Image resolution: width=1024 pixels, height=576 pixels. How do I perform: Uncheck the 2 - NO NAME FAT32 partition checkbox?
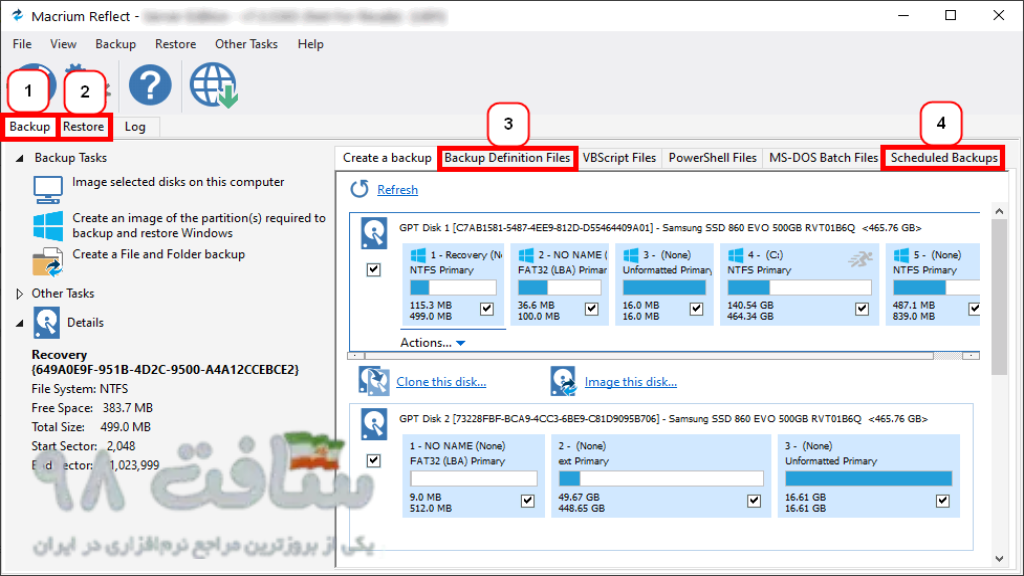592,309
